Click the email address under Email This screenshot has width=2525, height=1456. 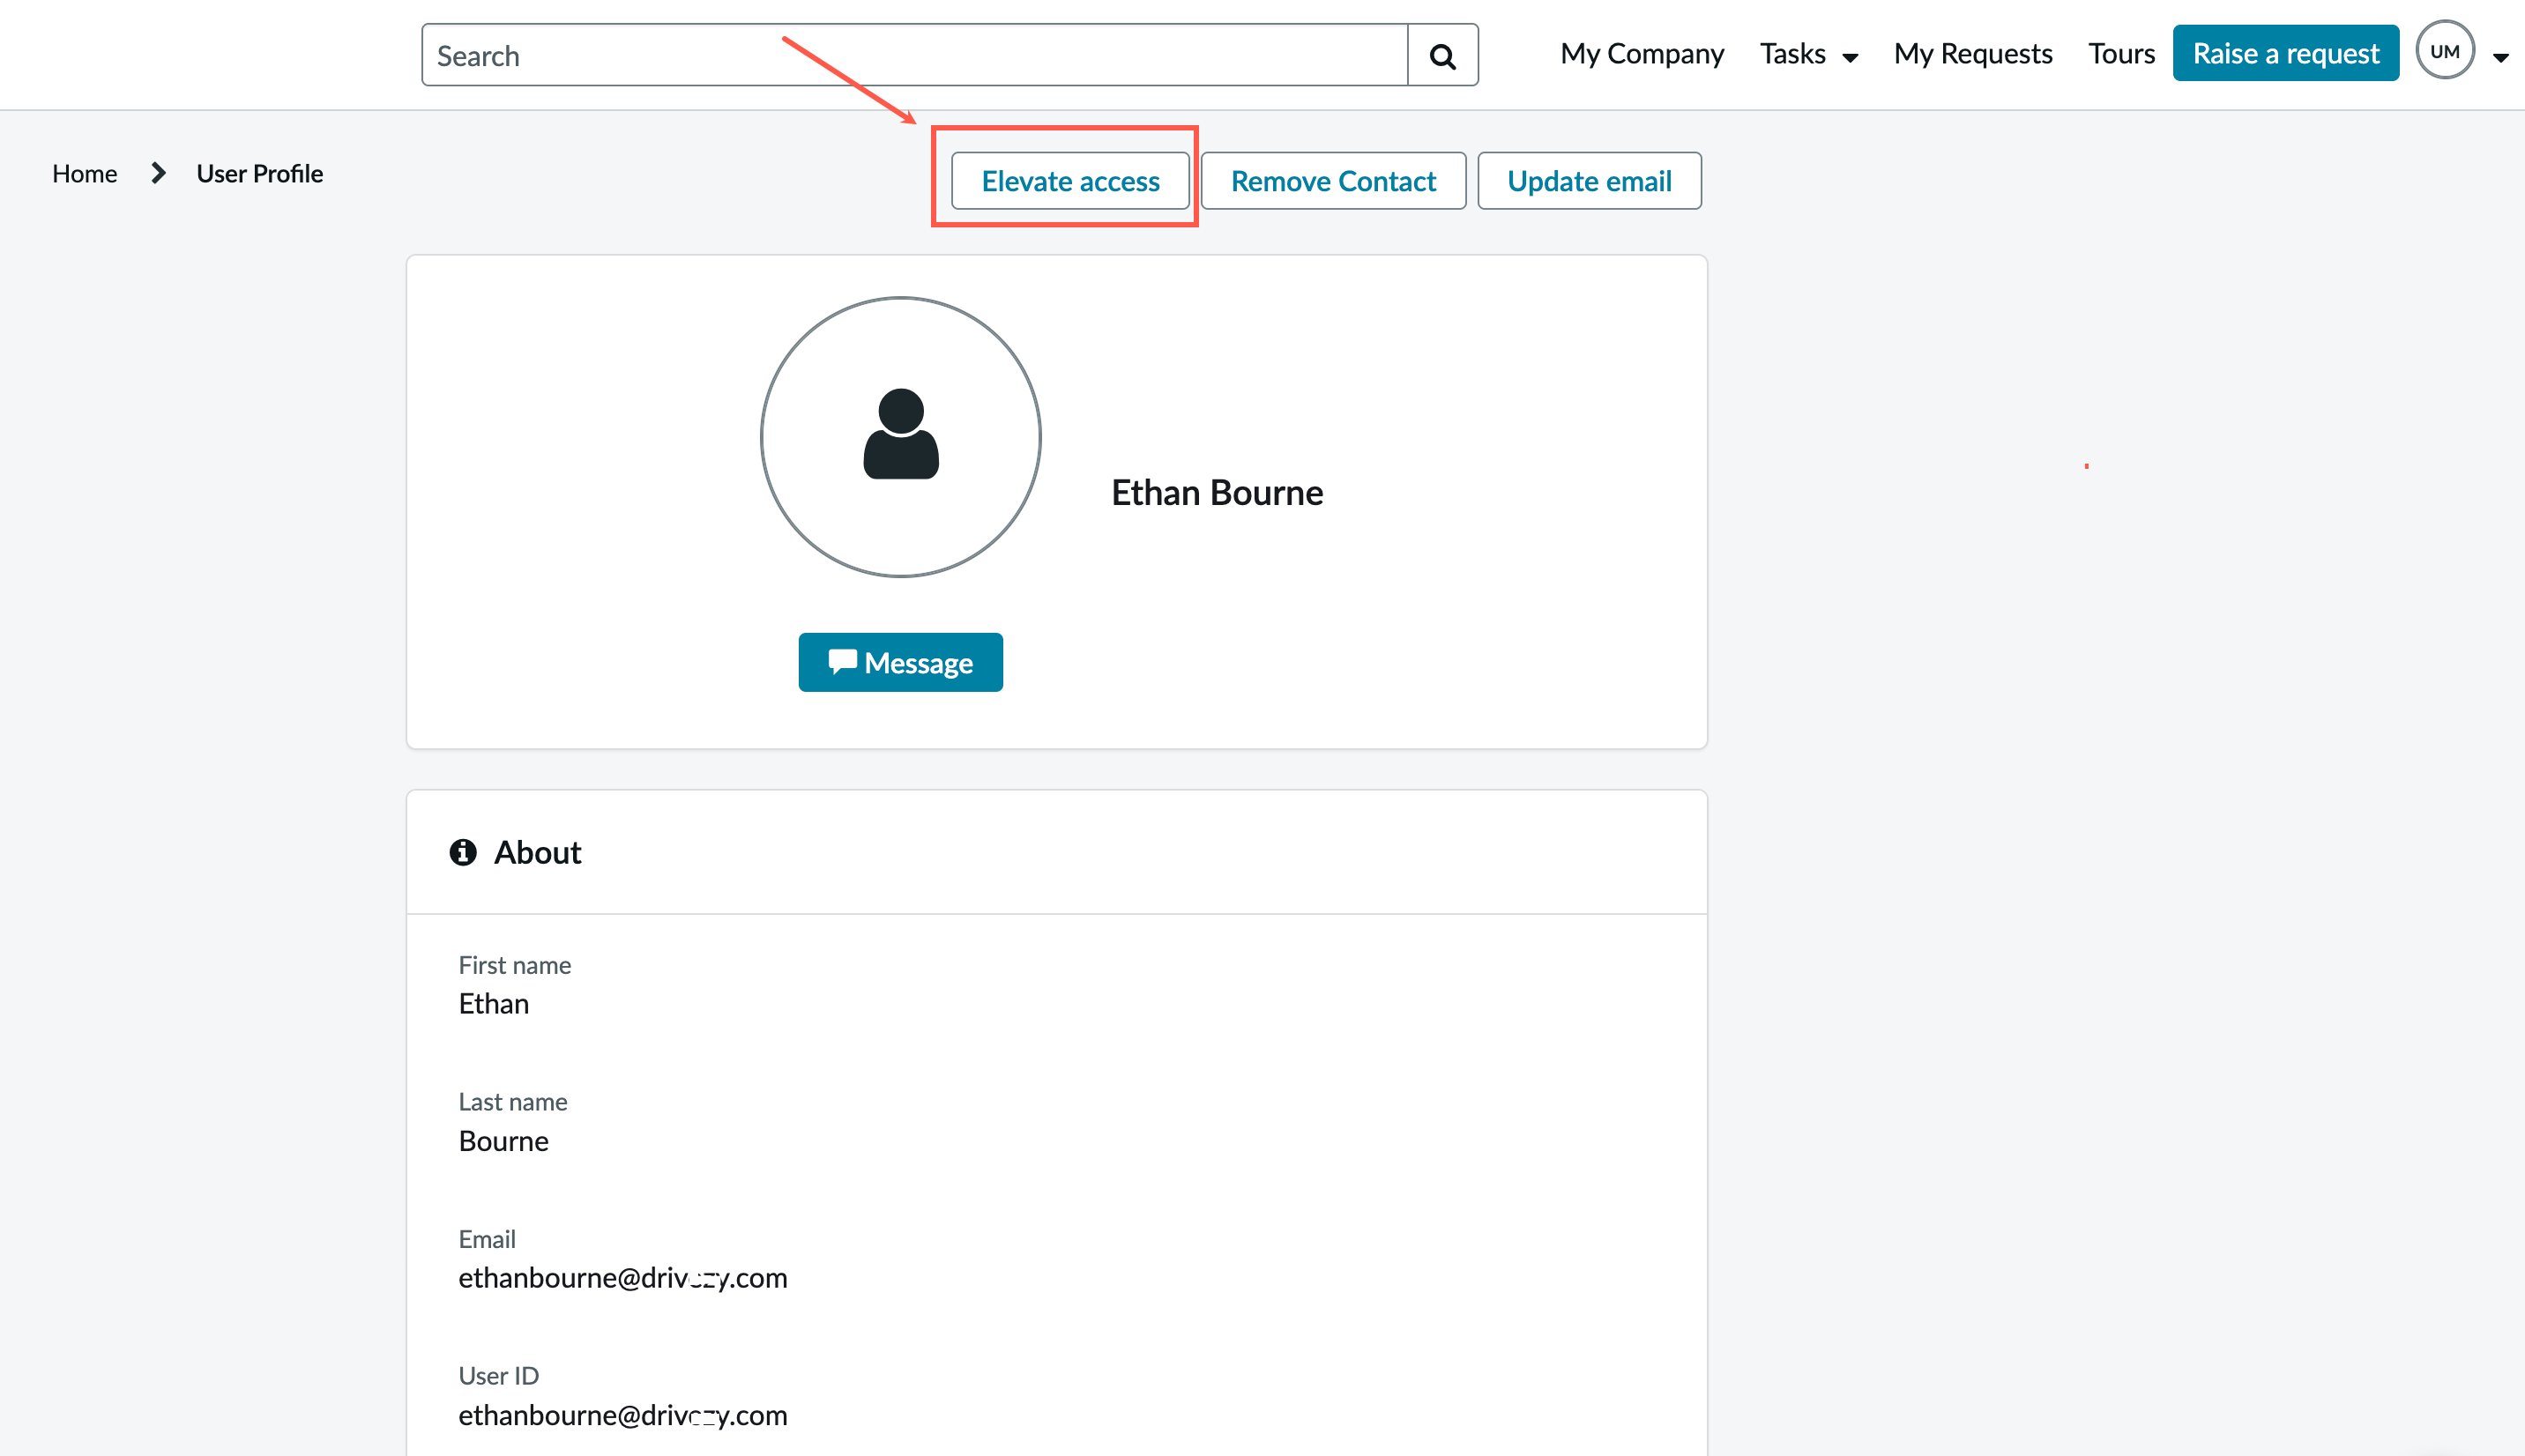pyautogui.click(x=622, y=1277)
